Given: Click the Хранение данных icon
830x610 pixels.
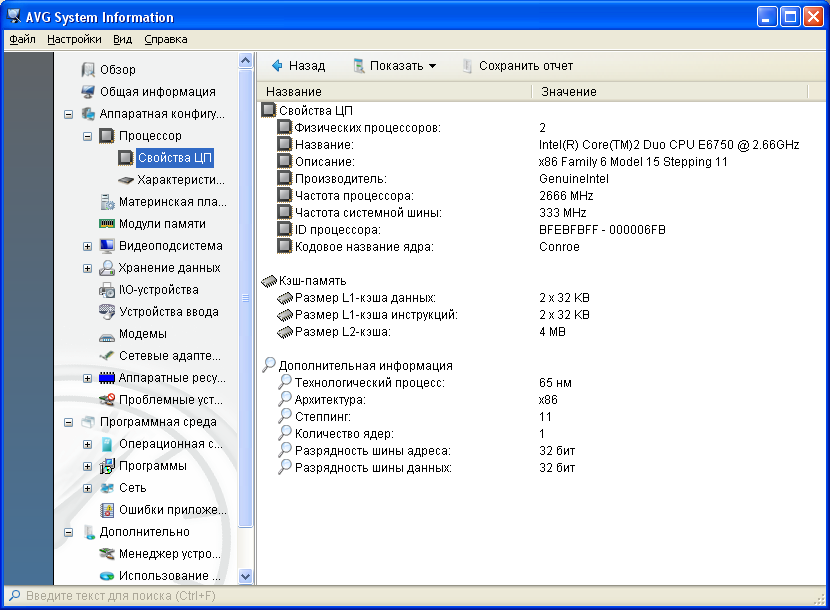Looking at the screenshot, I should 107,268.
